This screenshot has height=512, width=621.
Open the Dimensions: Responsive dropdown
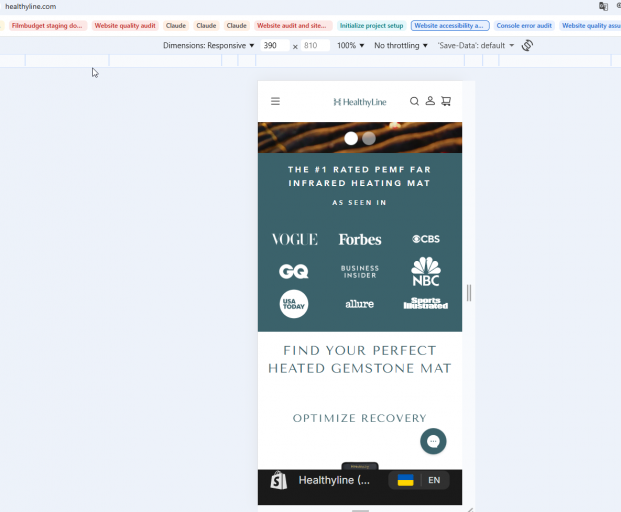tap(208, 46)
